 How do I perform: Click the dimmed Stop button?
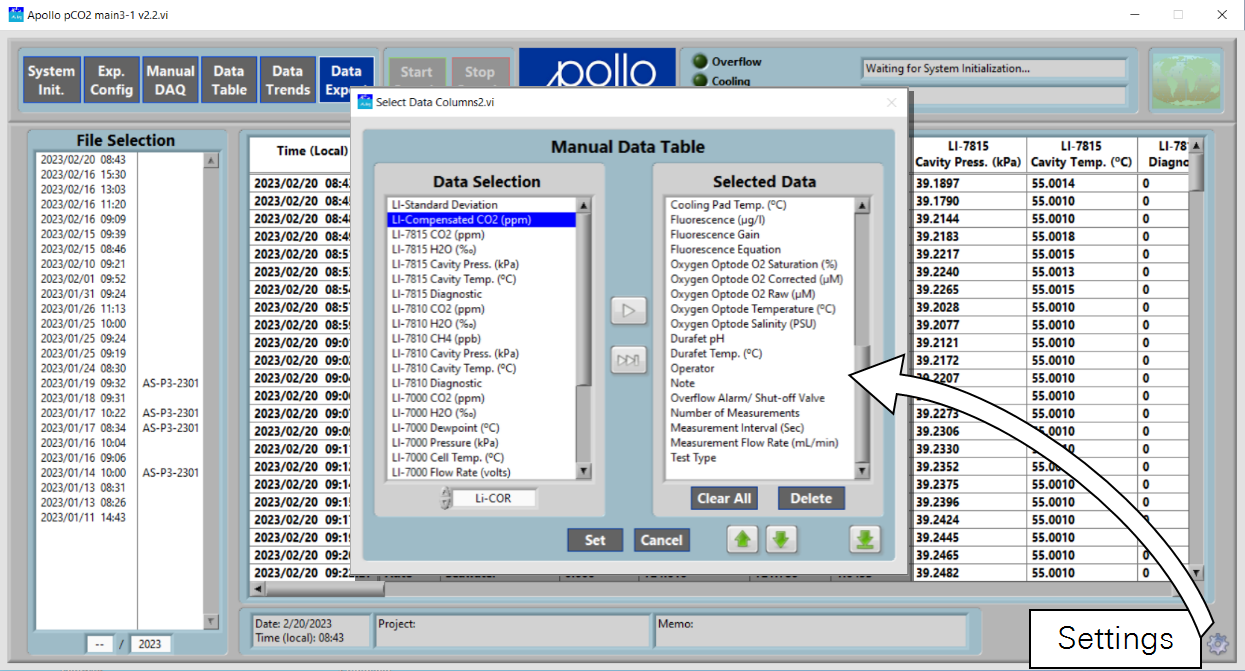[x=480, y=72]
